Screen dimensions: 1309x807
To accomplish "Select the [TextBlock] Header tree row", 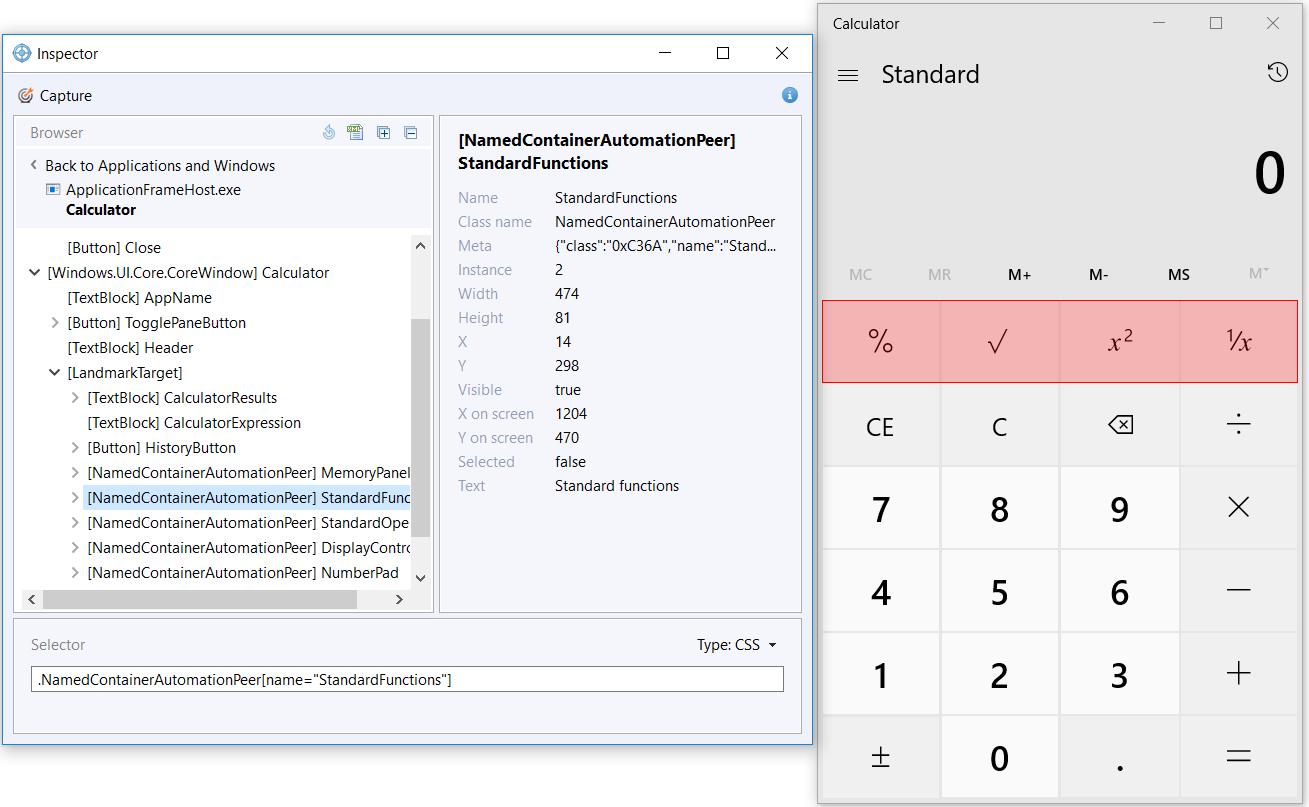I will (x=130, y=348).
